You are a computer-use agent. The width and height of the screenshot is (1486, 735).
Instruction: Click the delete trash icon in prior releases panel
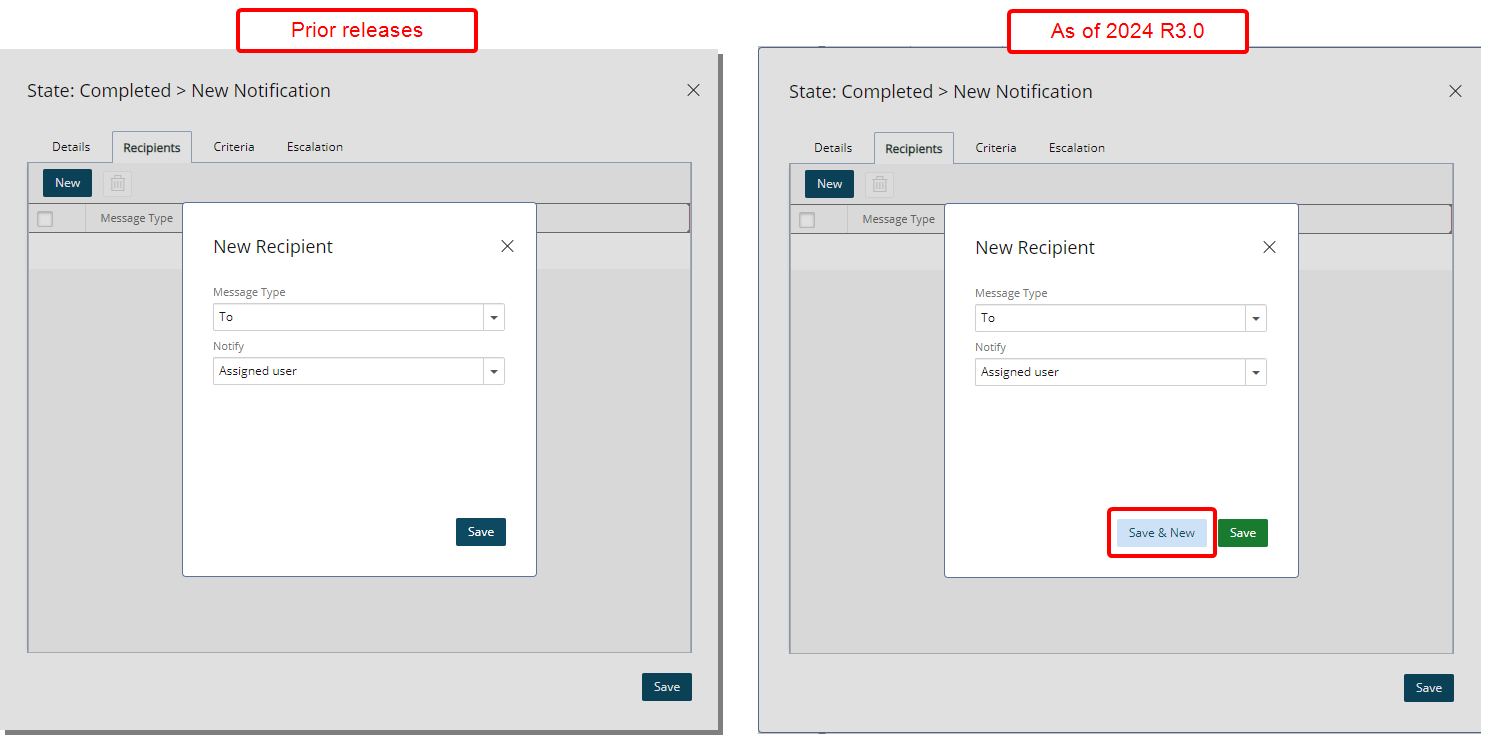point(117,182)
